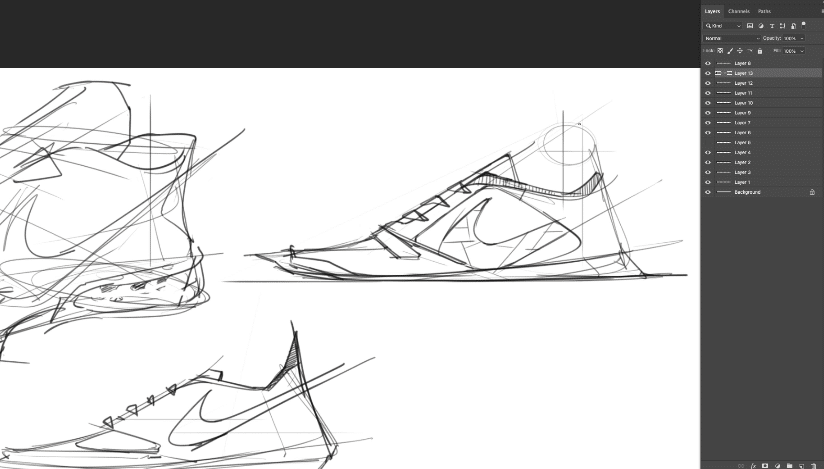Select the Background layer name
824x469 pixels.
coord(747,192)
